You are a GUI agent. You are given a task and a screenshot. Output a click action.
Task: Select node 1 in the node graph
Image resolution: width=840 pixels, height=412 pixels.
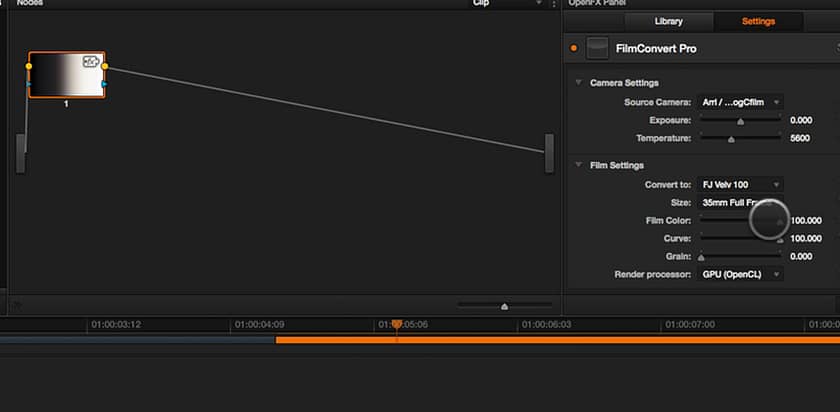(x=66, y=75)
